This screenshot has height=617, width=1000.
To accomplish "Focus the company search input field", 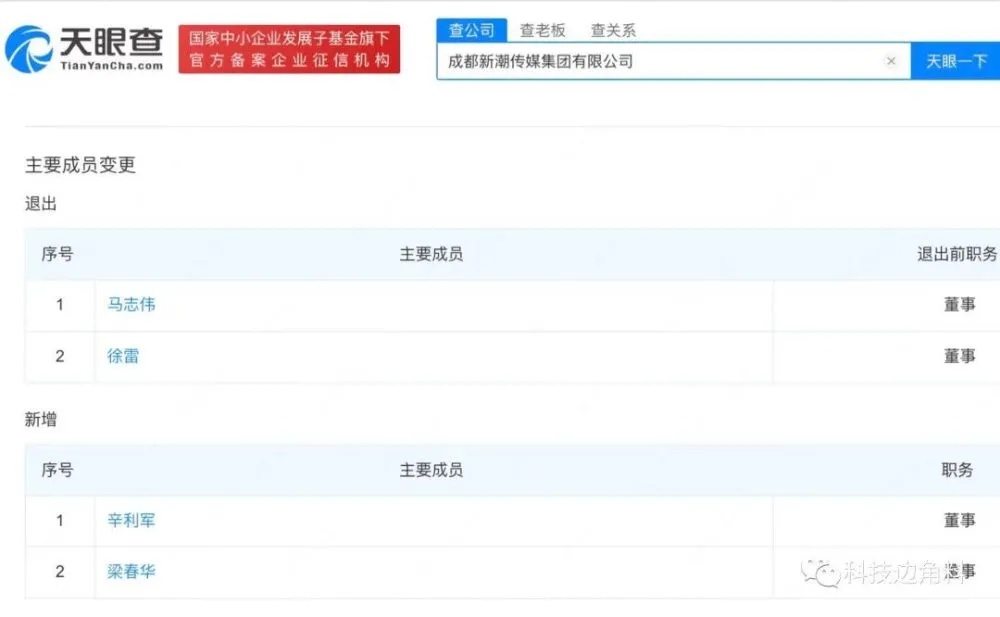I will coord(673,61).
